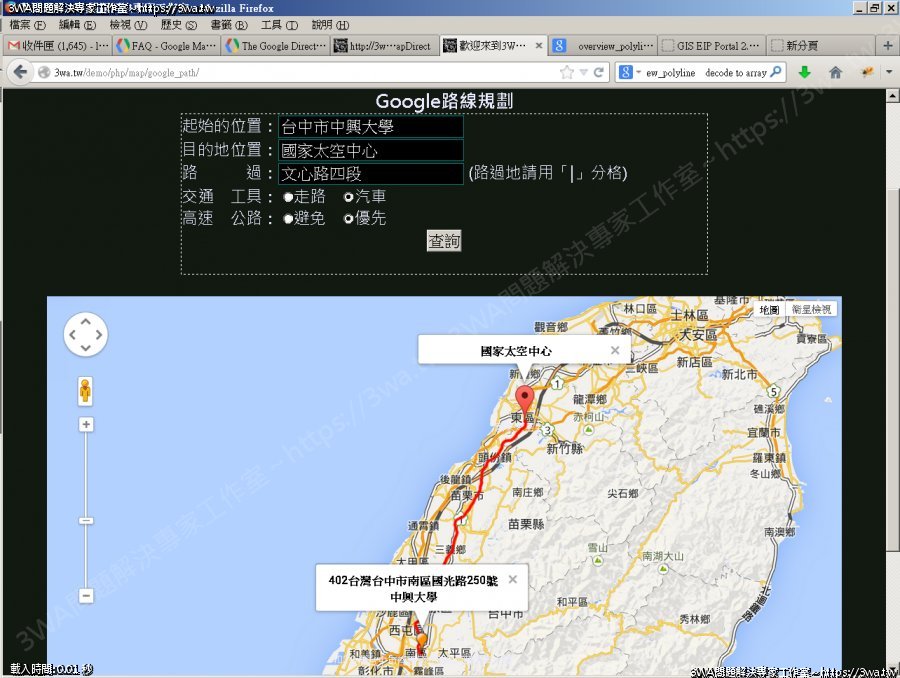Open the 書籤 bookmarks menu

tap(227, 24)
